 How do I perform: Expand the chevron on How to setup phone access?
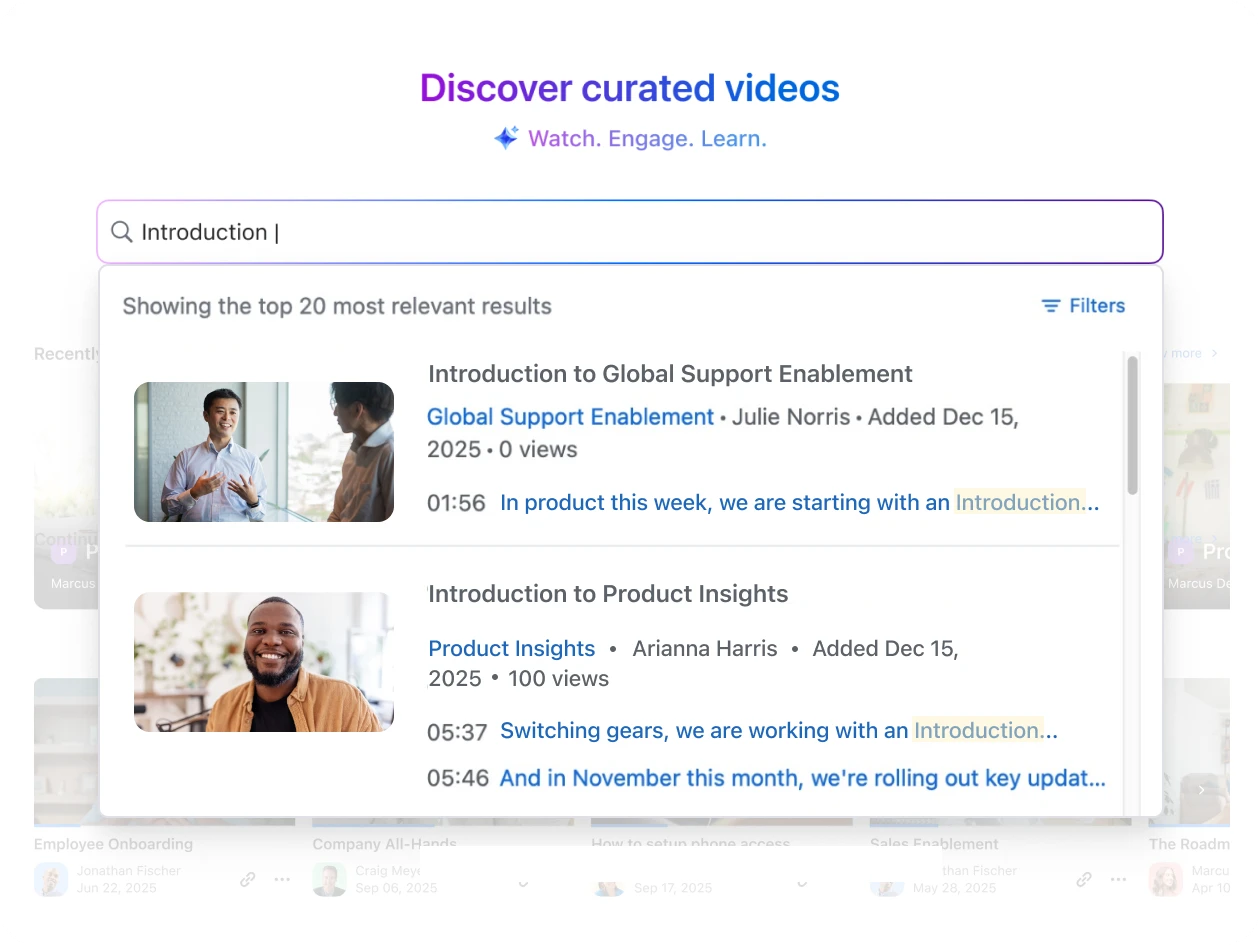coord(801,884)
